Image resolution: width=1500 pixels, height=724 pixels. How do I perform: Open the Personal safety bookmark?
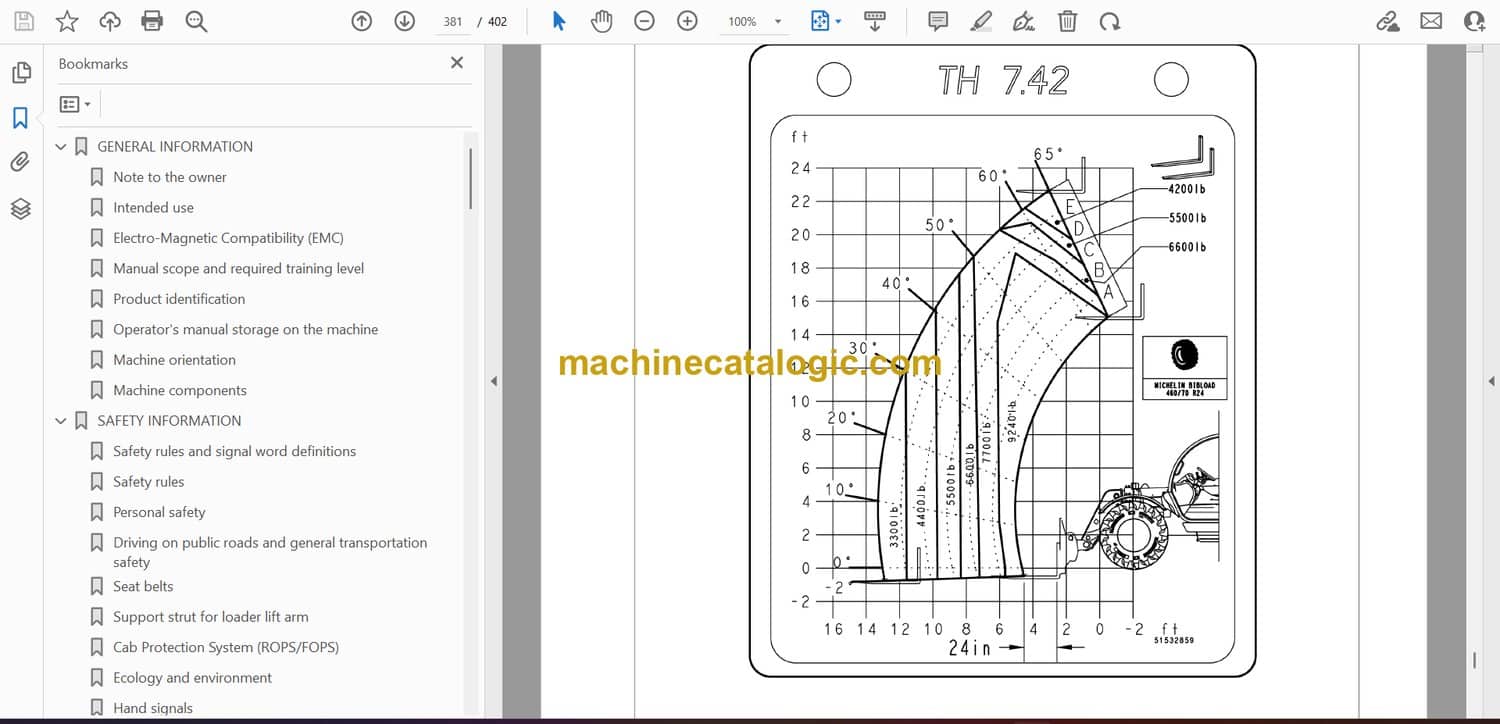click(159, 512)
